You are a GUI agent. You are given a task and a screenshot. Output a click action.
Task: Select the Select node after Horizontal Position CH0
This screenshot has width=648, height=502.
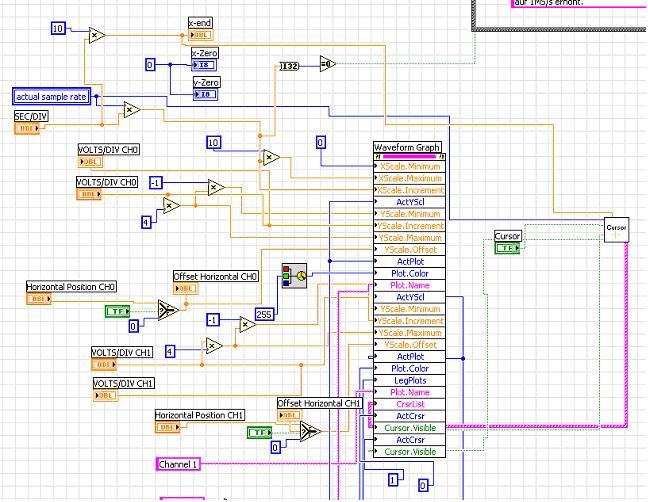point(167,310)
